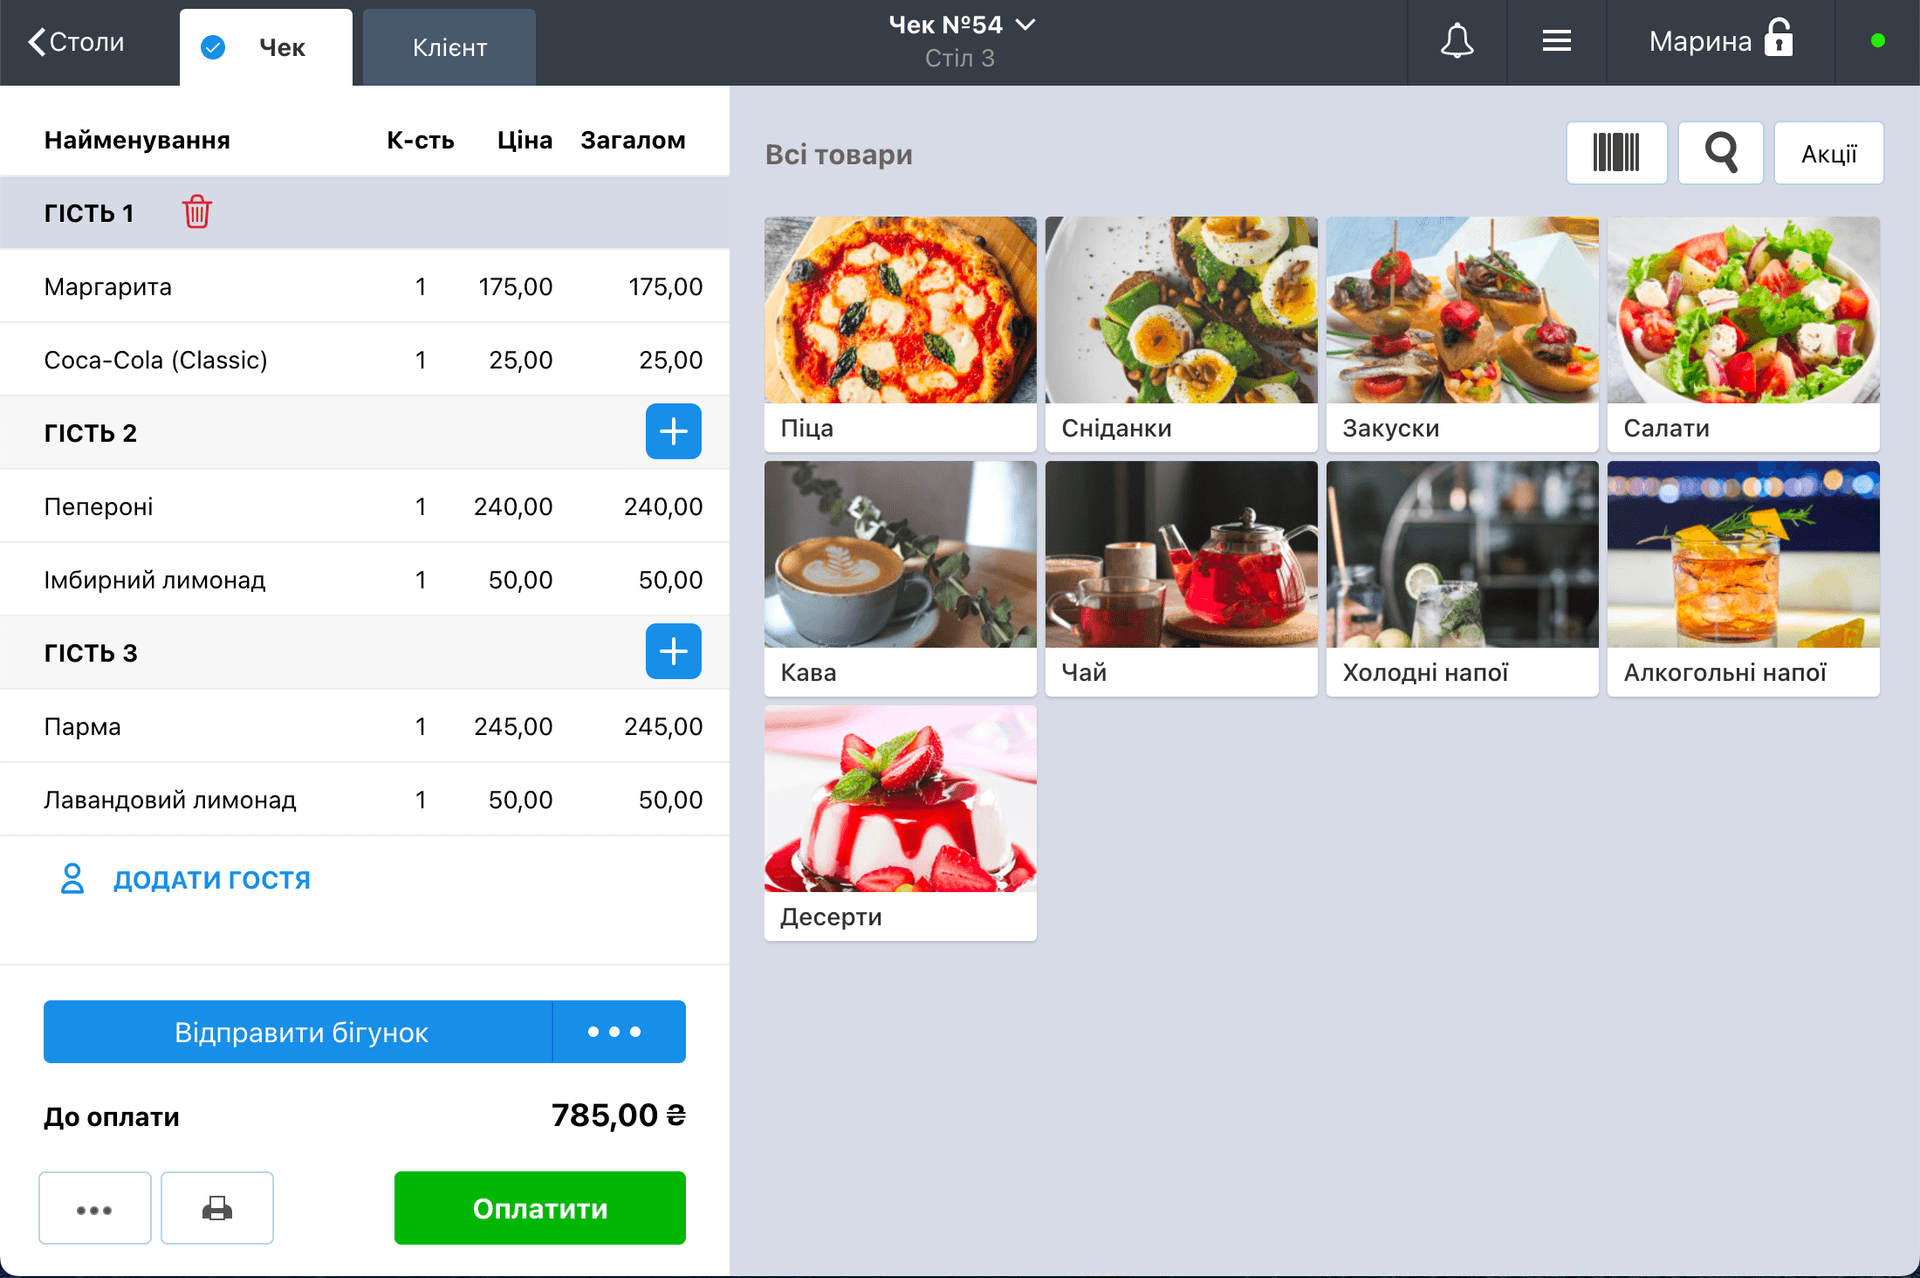Click the notification bell icon

1458,41
